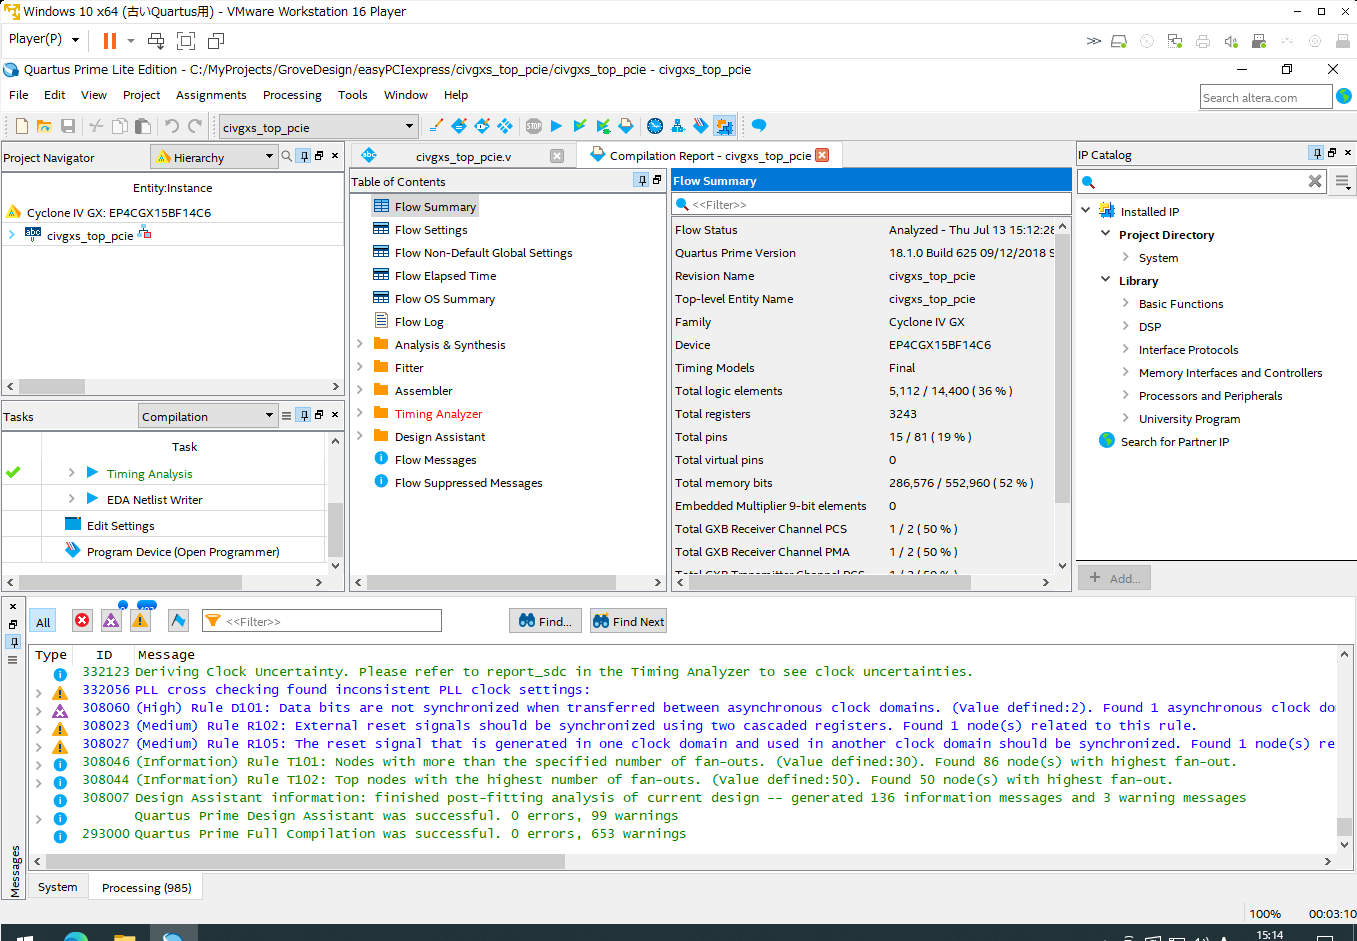This screenshot has height=941, width=1357.
Task: Open Compilation Report toolbar icon
Action: point(626,126)
